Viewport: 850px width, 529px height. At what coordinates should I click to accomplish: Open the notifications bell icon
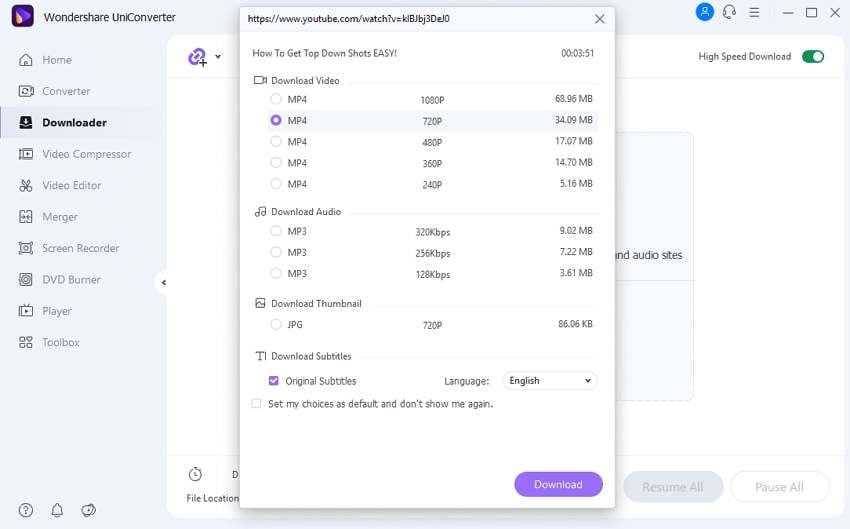click(57, 510)
